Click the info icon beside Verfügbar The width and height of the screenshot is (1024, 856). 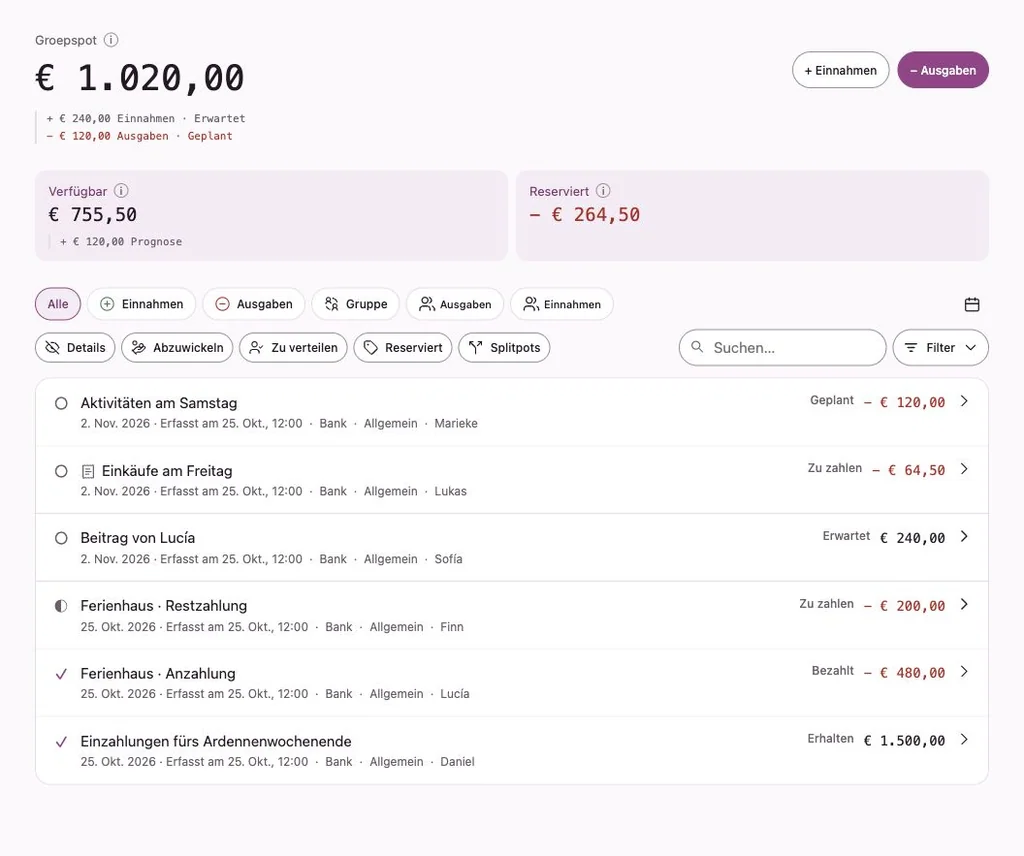point(121,191)
